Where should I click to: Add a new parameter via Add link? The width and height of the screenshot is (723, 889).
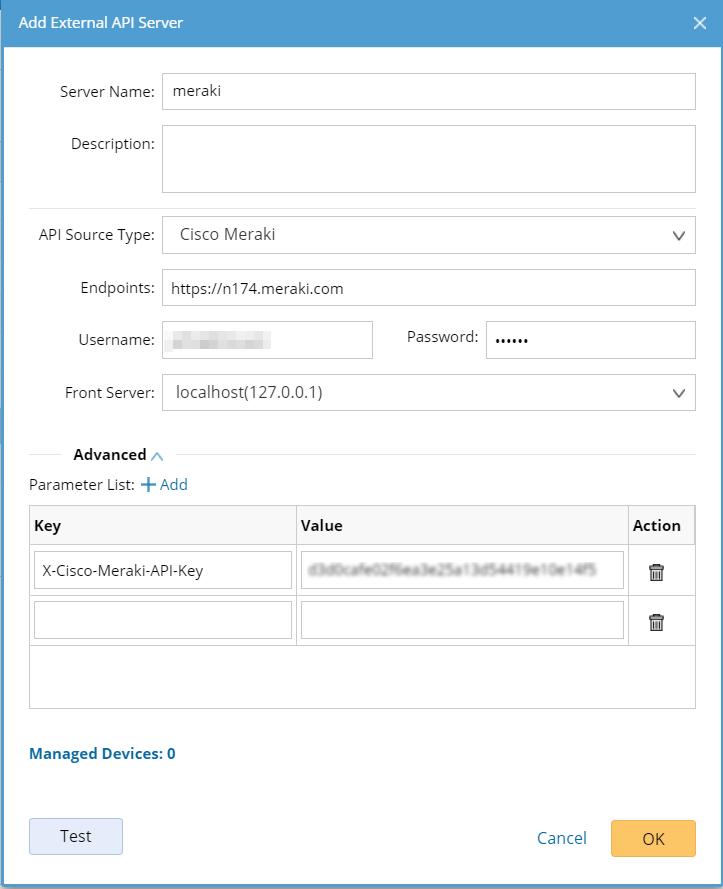pos(174,485)
